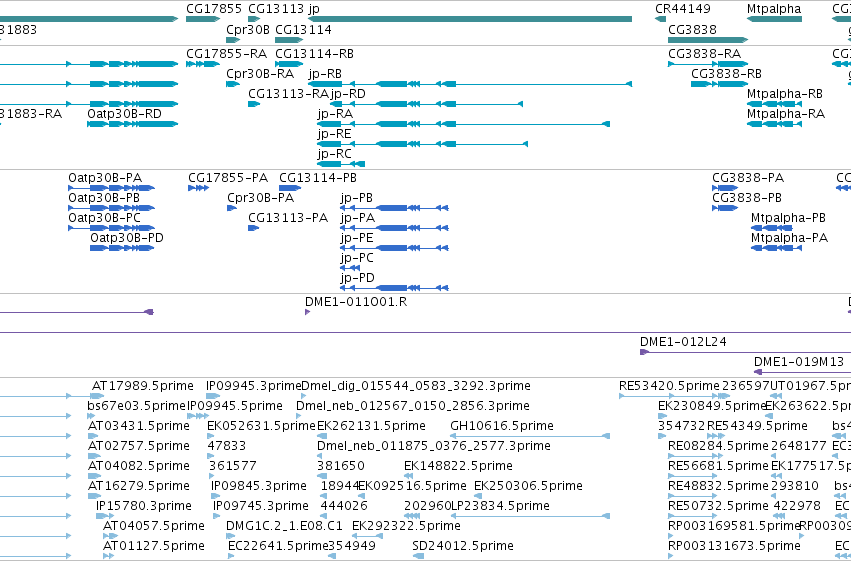Image resolution: width=851 pixels, height=561 pixels.
Task: Open EST IP09945.3prime
Action: tap(253, 386)
